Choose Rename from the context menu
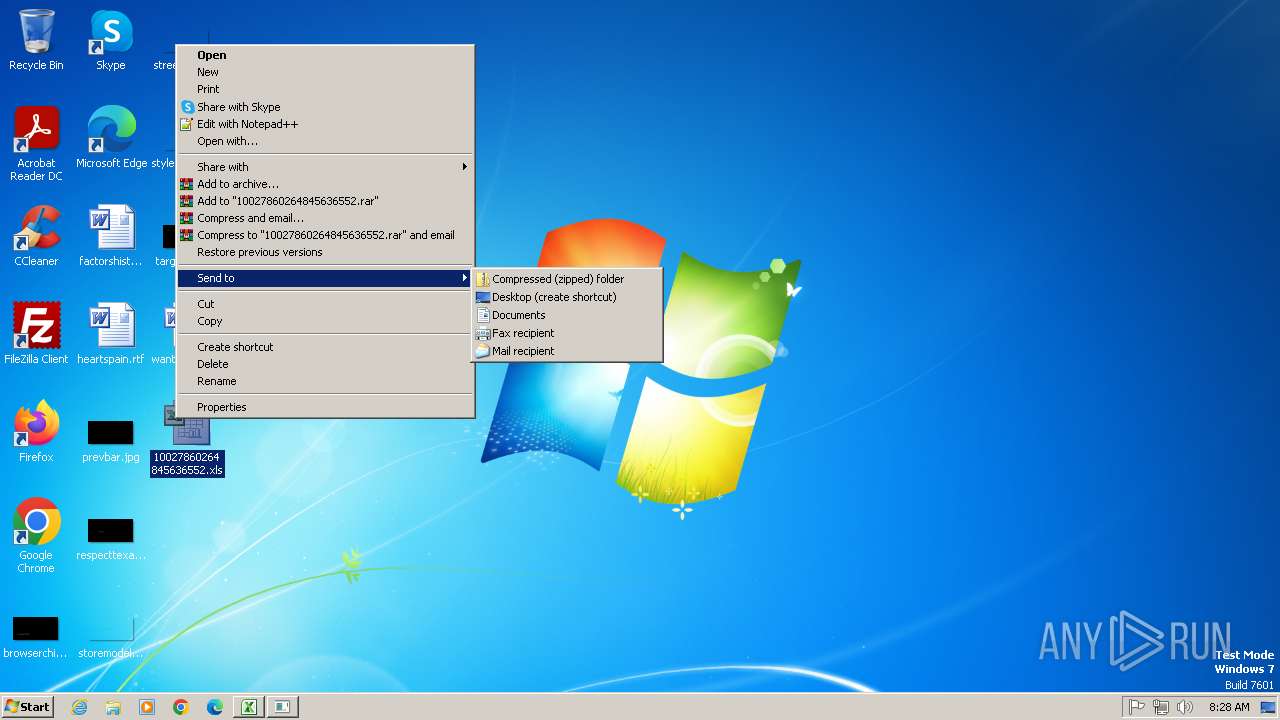 [325, 381]
